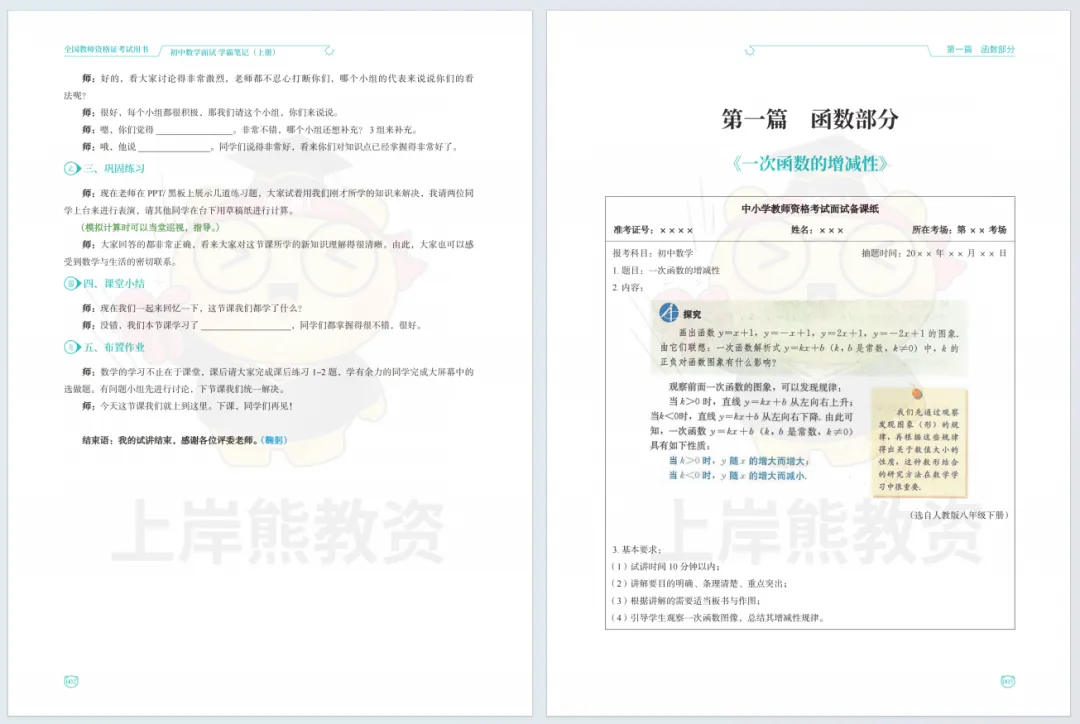Viewport: 1080px width, 724px height.
Task: Click the round icon beside 三、巩固练习
Action: (x=72, y=169)
